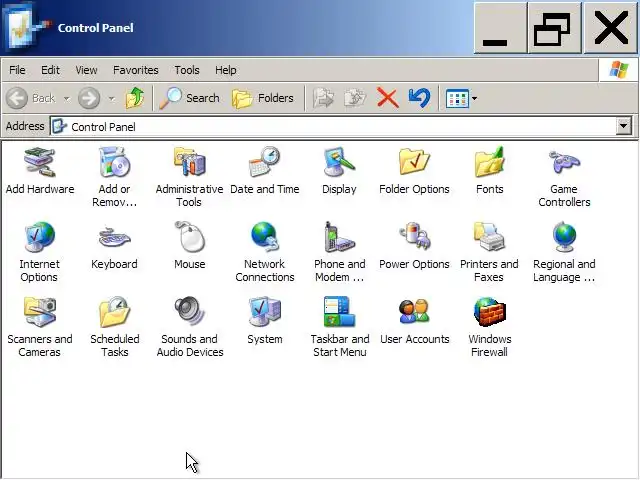Viewport: 640px width, 480px height.
Task: Close the Control Panel window
Action: [610, 28]
